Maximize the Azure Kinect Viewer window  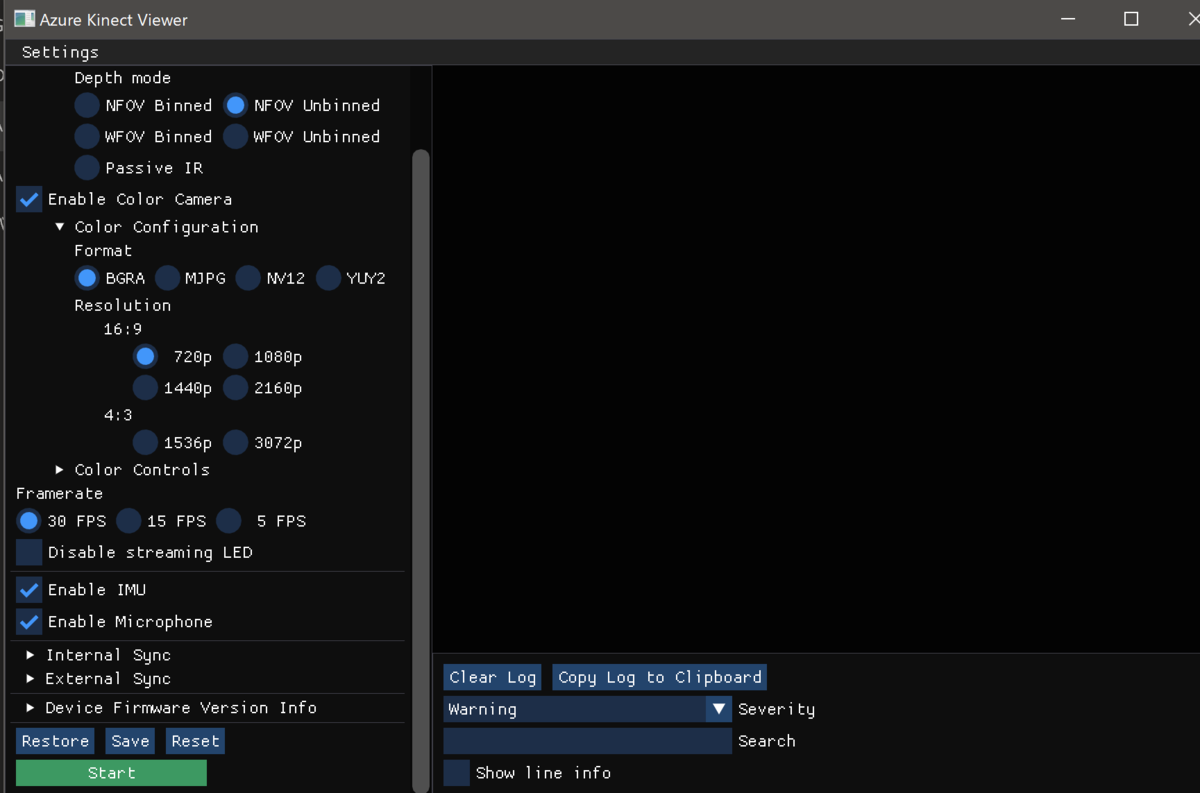[x=1131, y=19]
